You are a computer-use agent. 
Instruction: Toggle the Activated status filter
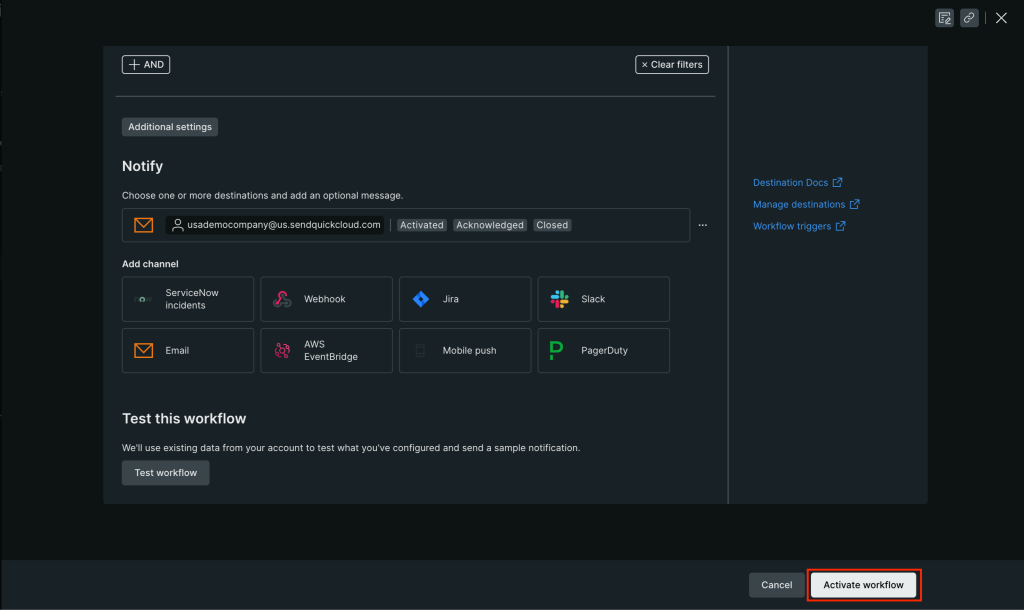(x=421, y=224)
